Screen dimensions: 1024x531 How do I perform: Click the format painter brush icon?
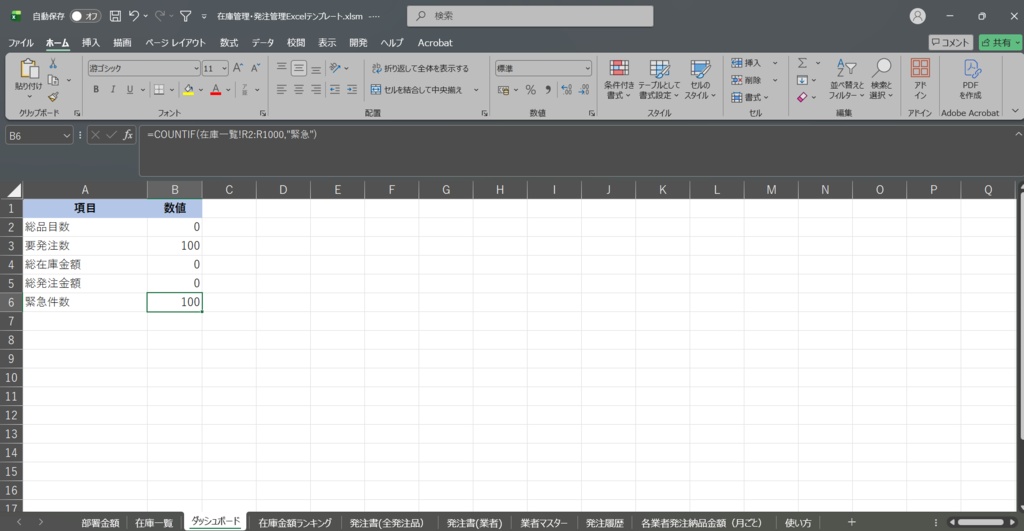click(x=53, y=97)
